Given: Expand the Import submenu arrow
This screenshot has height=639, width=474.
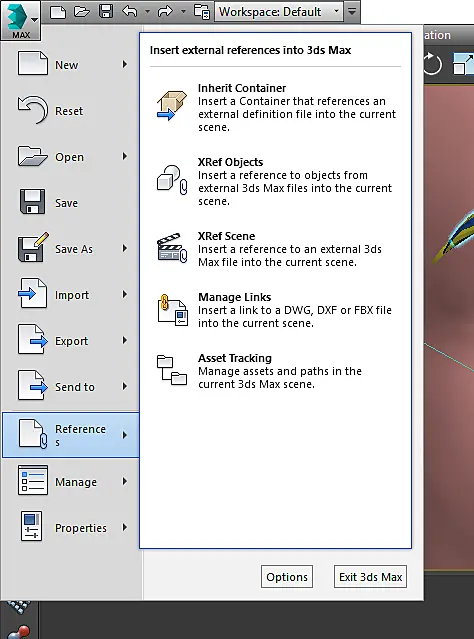Looking at the screenshot, I should pyautogui.click(x=125, y=295).
